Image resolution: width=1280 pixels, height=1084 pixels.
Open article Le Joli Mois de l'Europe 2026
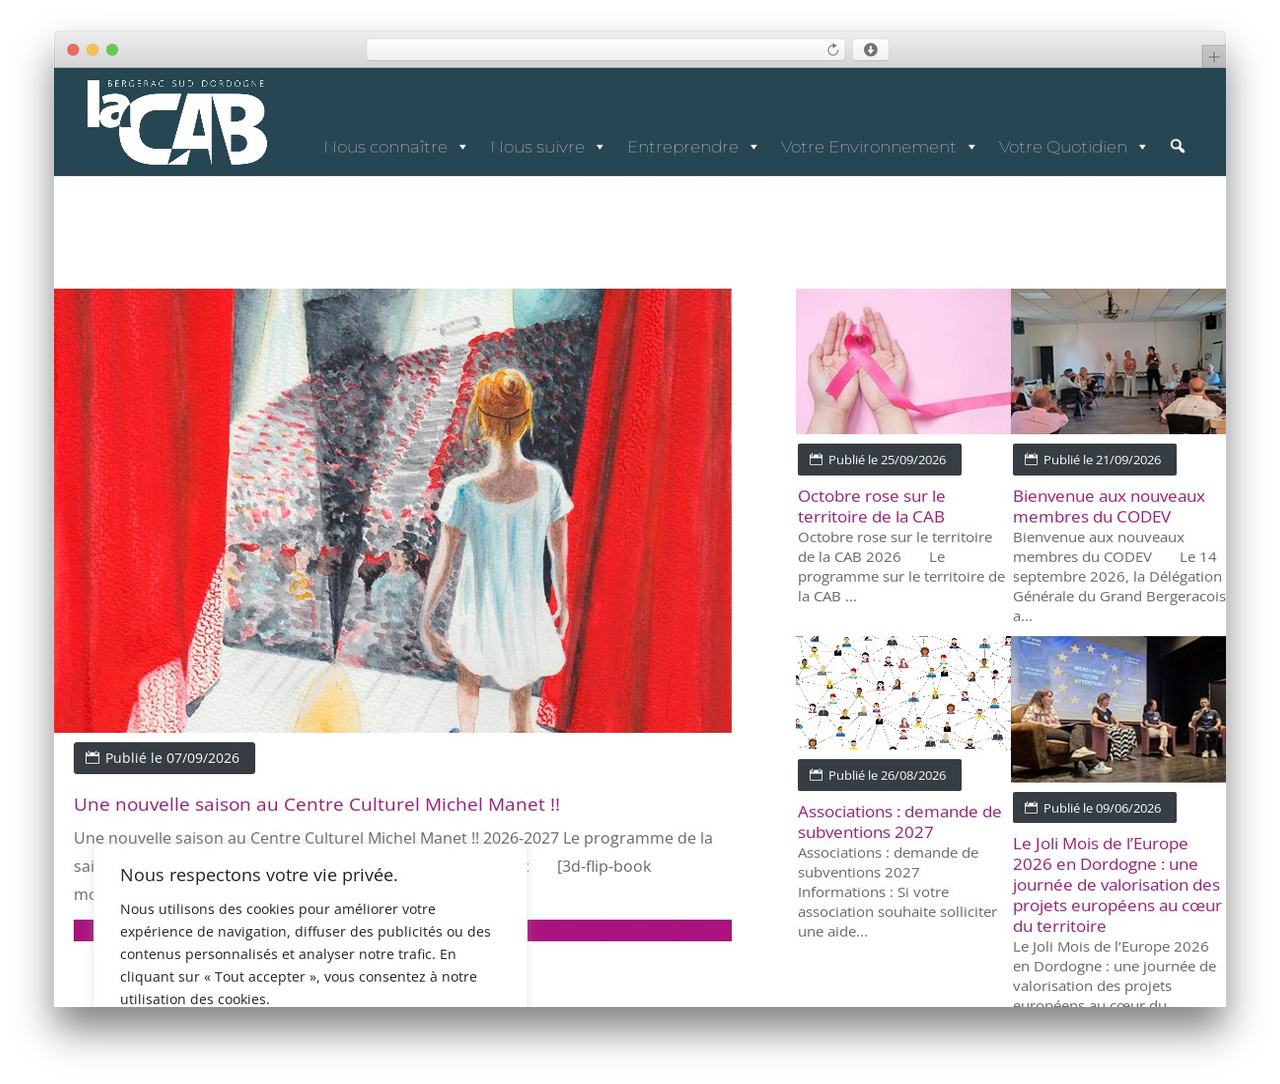click(x=1117, y=885)
